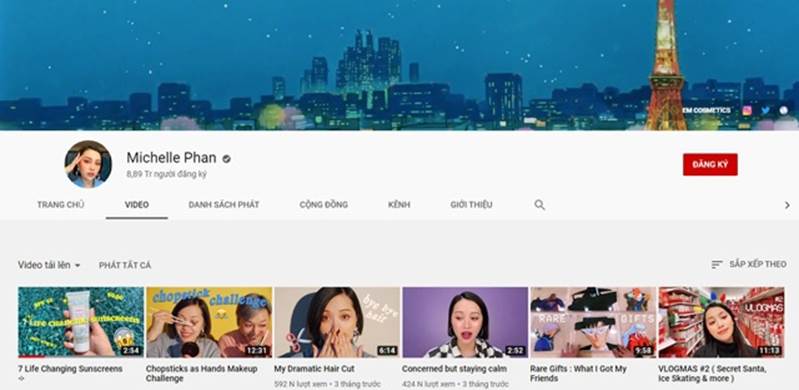Click the Michelle Phan channel name
Image resolution: width=799 pixels, height=390 pixels.
[172, 158]
